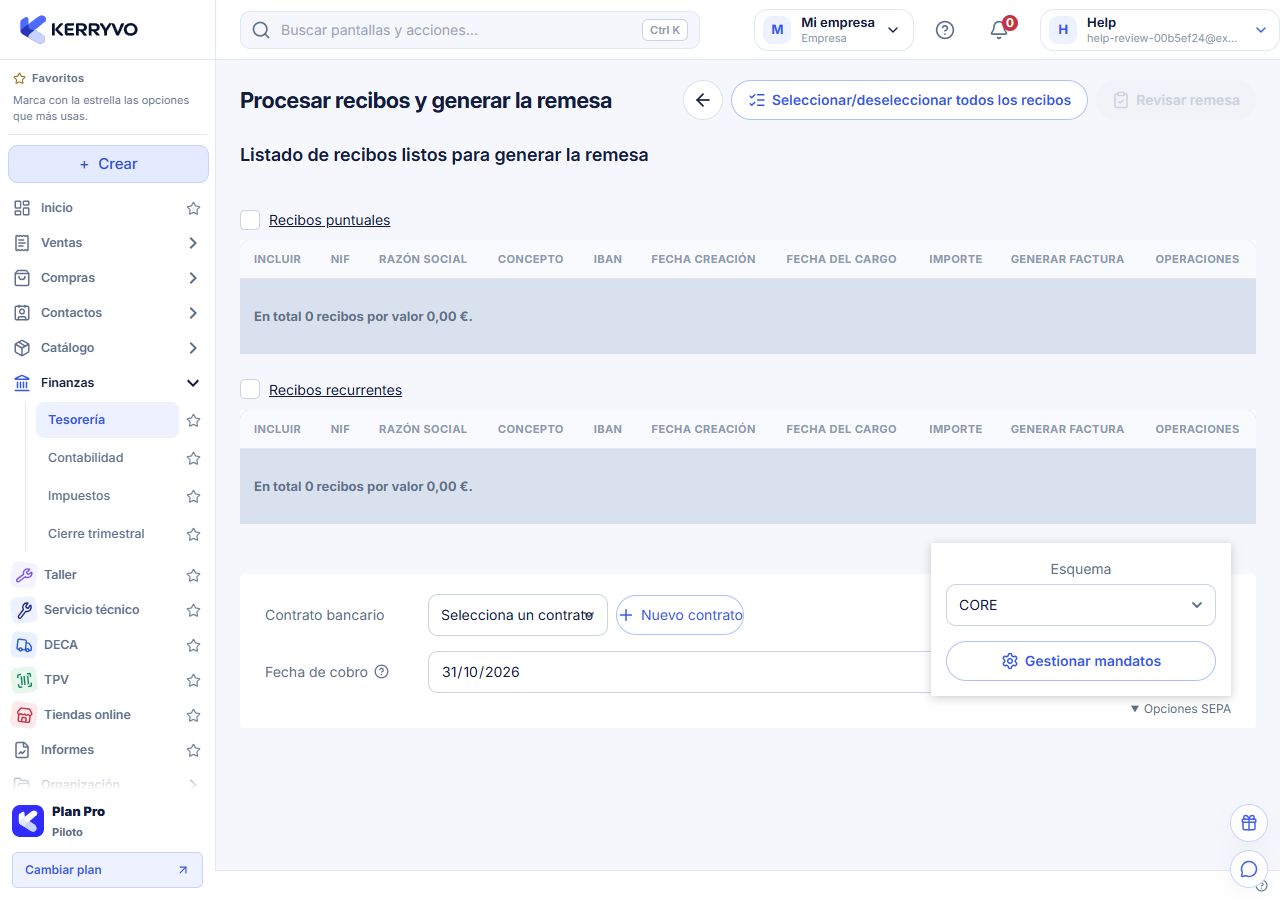The height and width of the screenshot is (900, 1280).
Task: Open Impuestos under Finanzas
Action: [79, 496]
